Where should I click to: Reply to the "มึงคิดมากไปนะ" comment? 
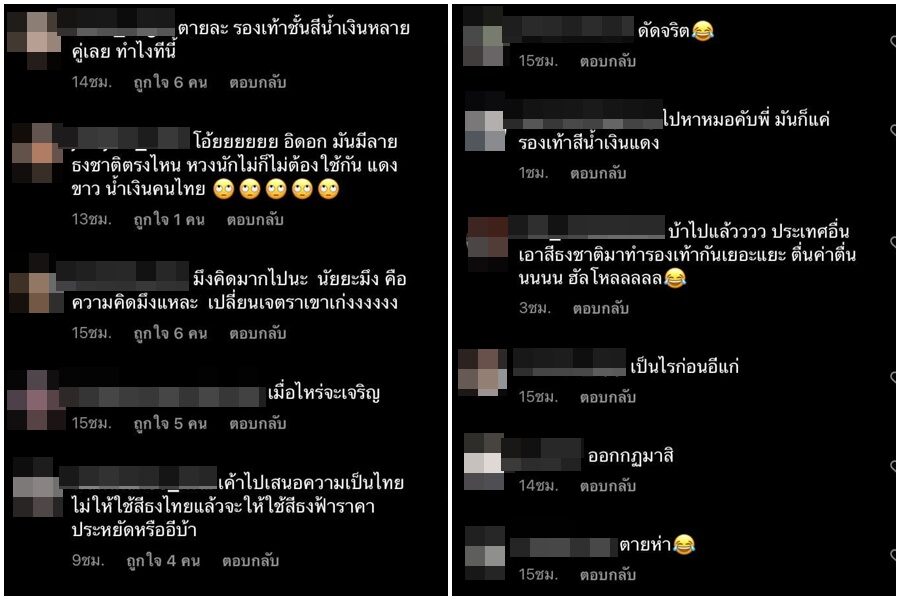click(x=258, y=334)
